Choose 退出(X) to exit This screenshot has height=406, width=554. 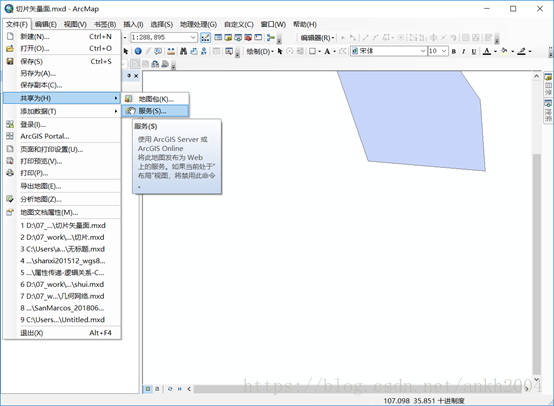(x=61, y=333)
